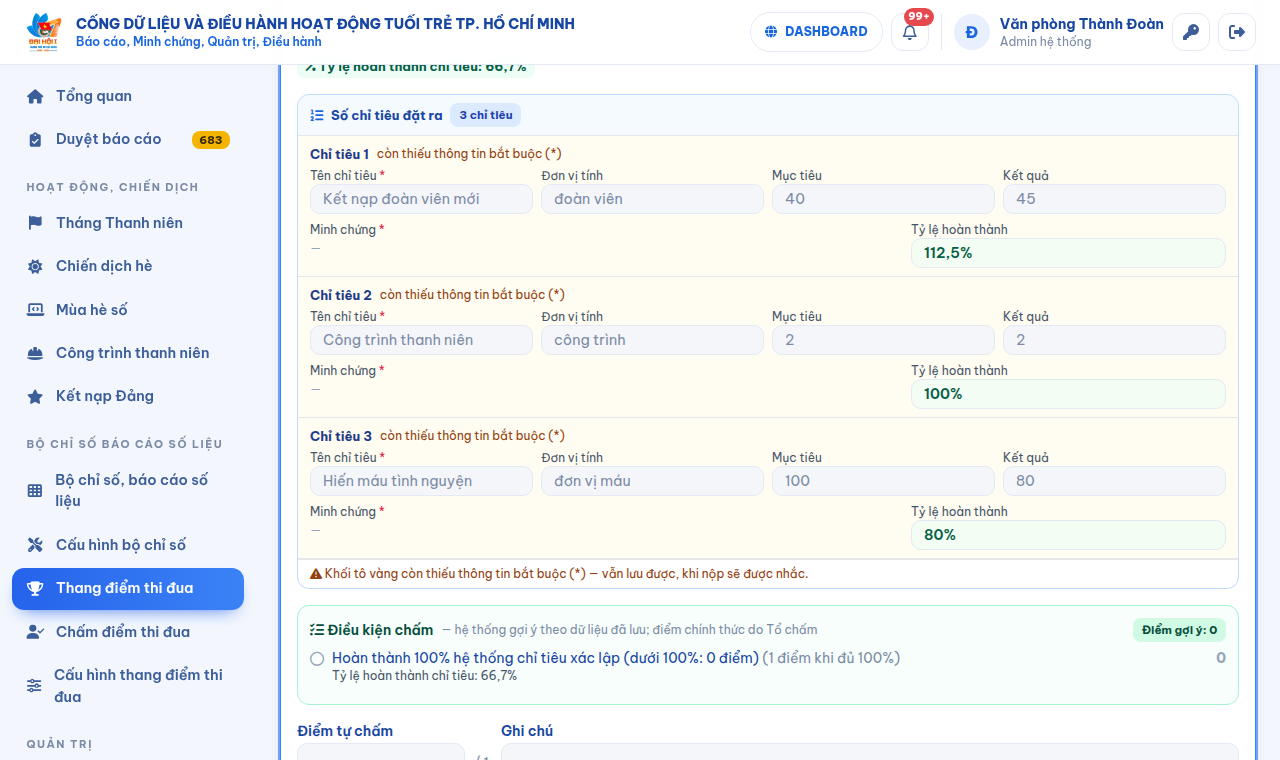Click the sliders icon for Cấu hình thang điểm

pos(34,686)
